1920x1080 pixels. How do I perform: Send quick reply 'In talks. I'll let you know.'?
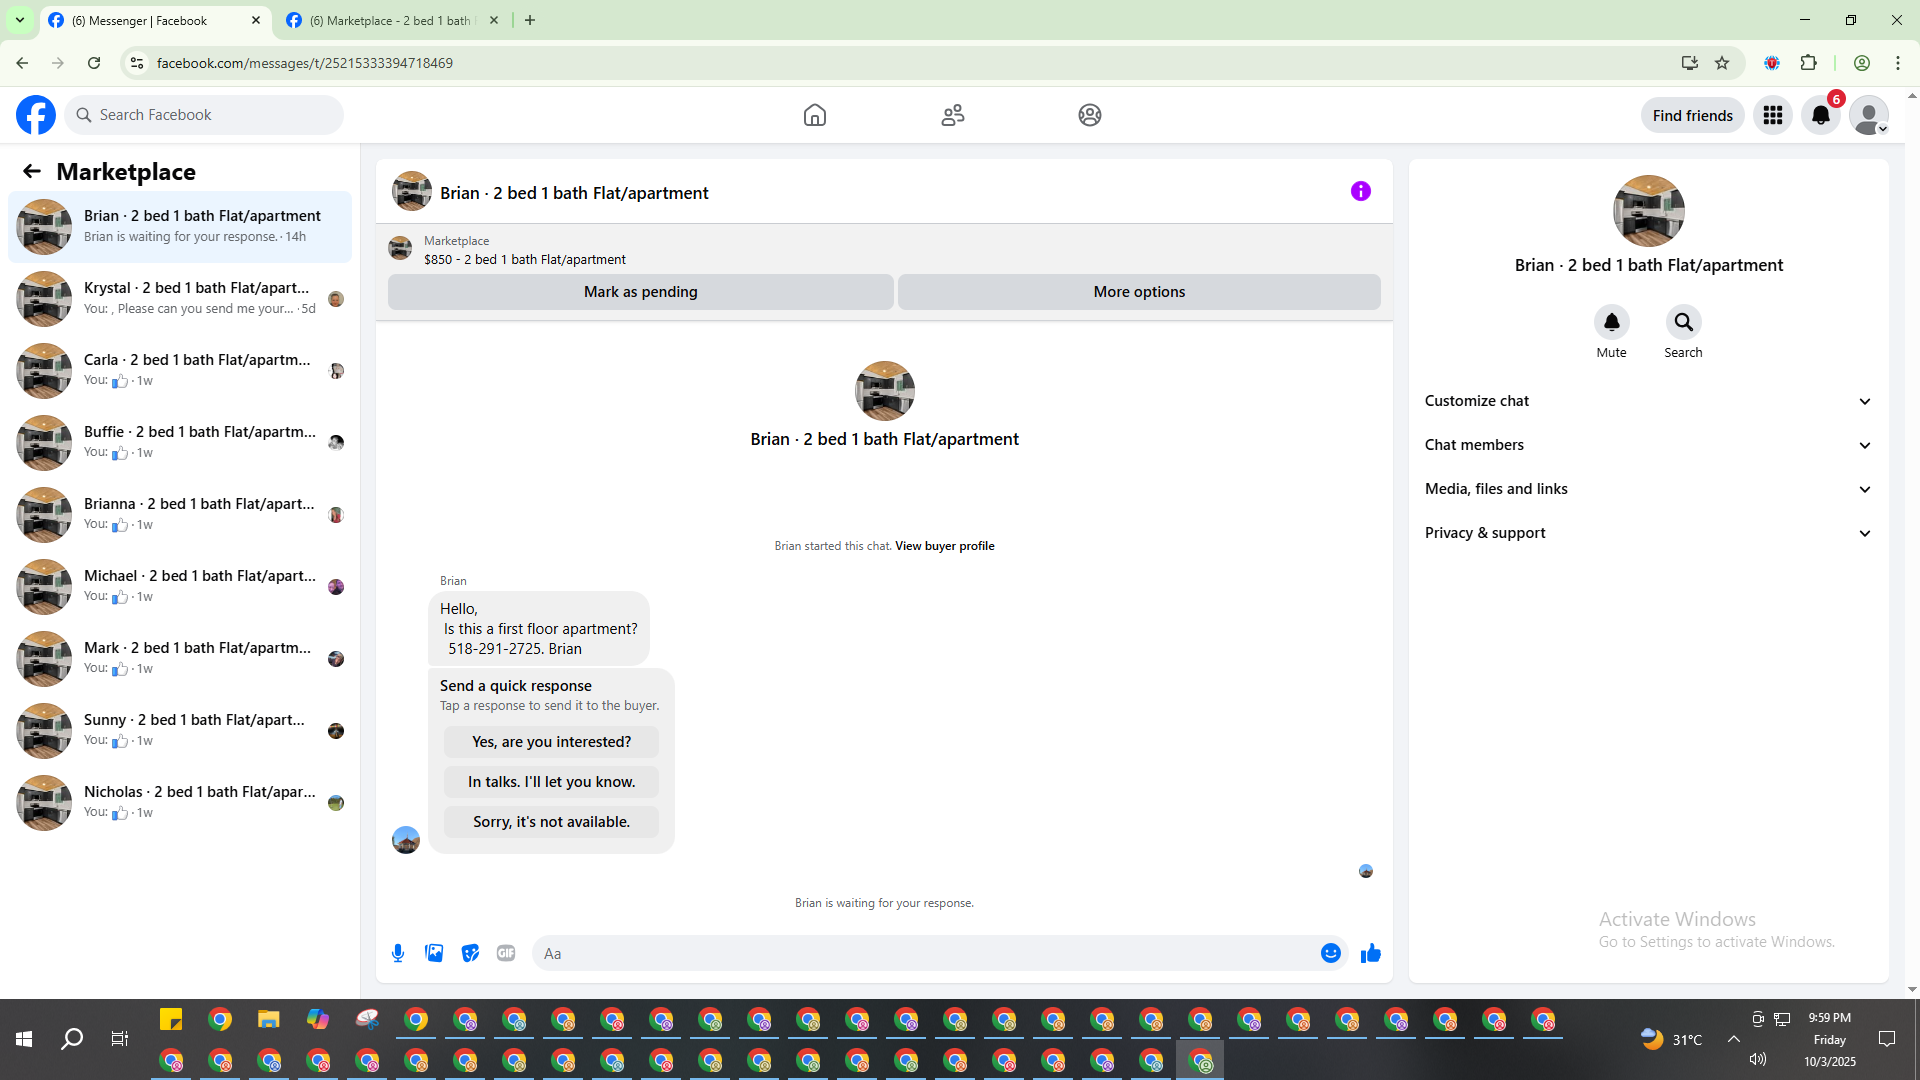coord(552,782)
